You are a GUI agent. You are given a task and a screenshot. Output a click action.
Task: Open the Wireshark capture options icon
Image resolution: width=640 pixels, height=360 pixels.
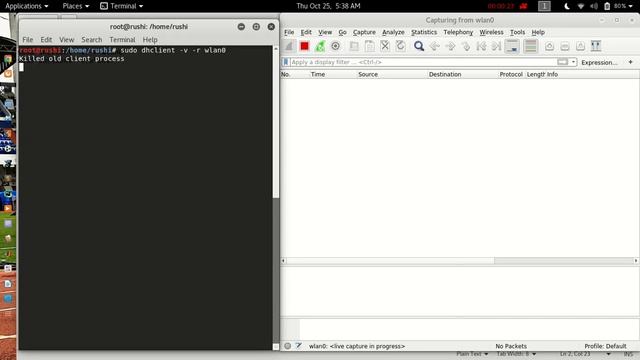[x=336, y=46]
